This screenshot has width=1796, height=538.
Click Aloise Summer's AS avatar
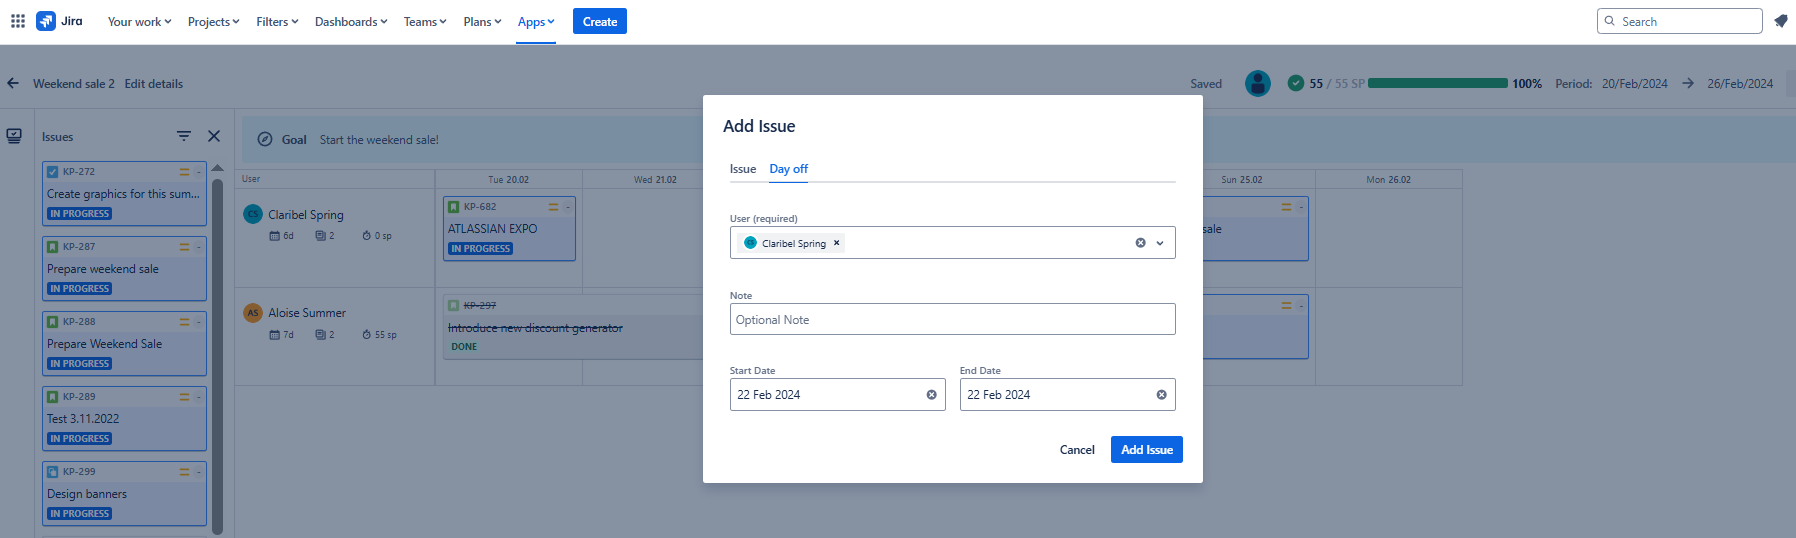click(x=254, y=313)
